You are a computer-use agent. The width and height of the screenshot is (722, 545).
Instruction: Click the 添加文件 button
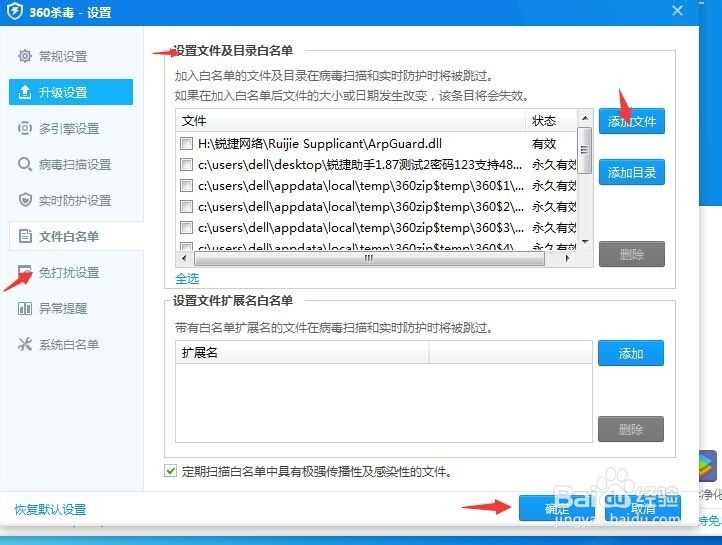click(632, 121)
